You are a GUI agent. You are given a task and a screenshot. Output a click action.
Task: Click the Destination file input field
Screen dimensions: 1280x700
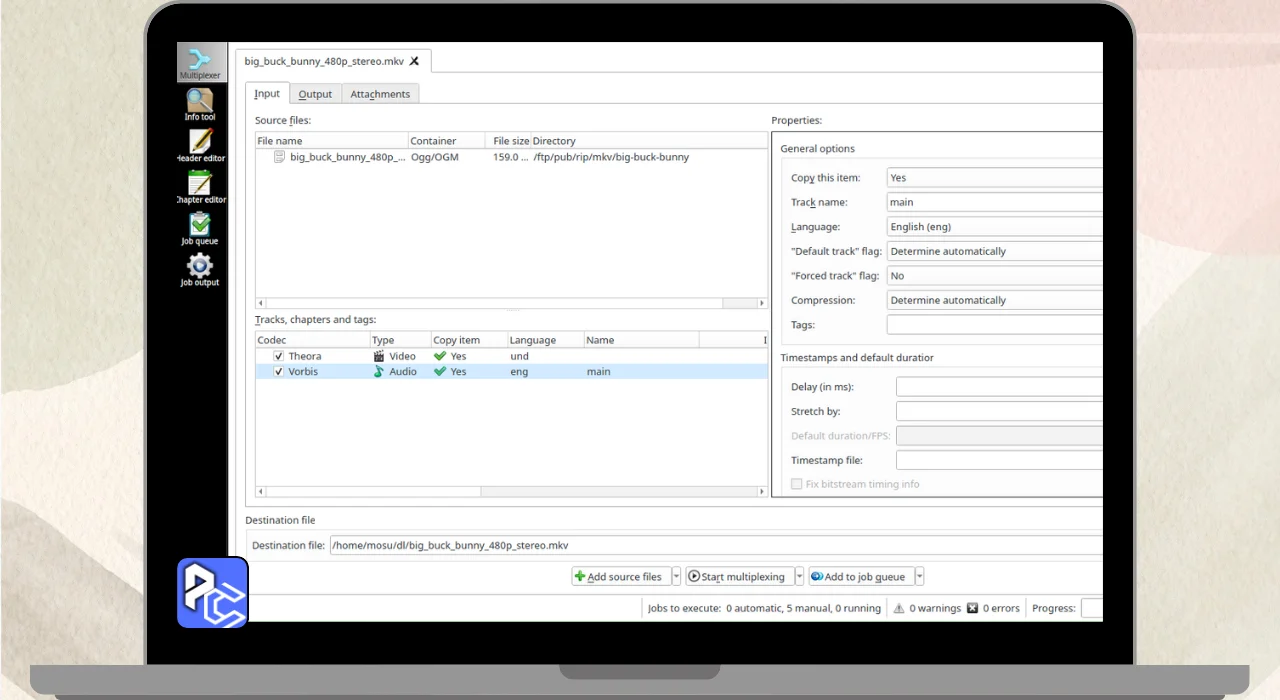tap(715, 546)
